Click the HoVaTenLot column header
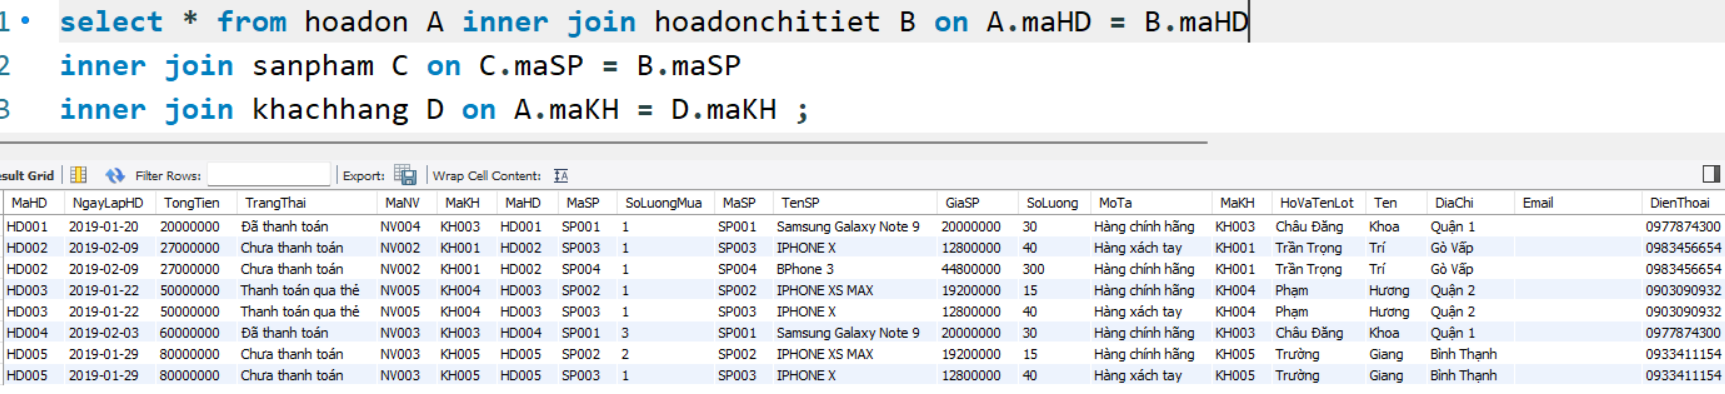 [1316, 202]
